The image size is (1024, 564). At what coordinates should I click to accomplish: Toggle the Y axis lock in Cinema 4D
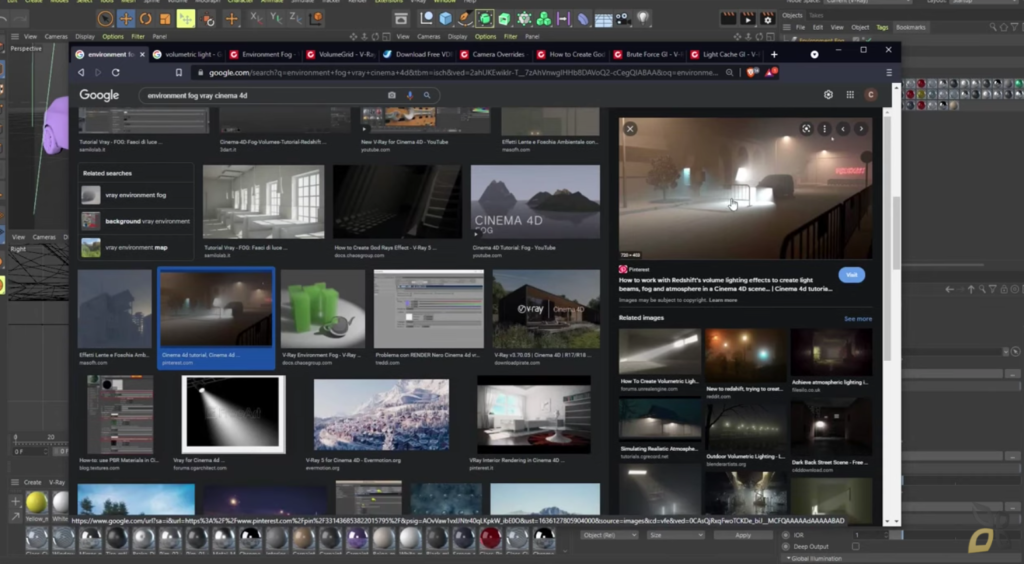click(276, 19)
